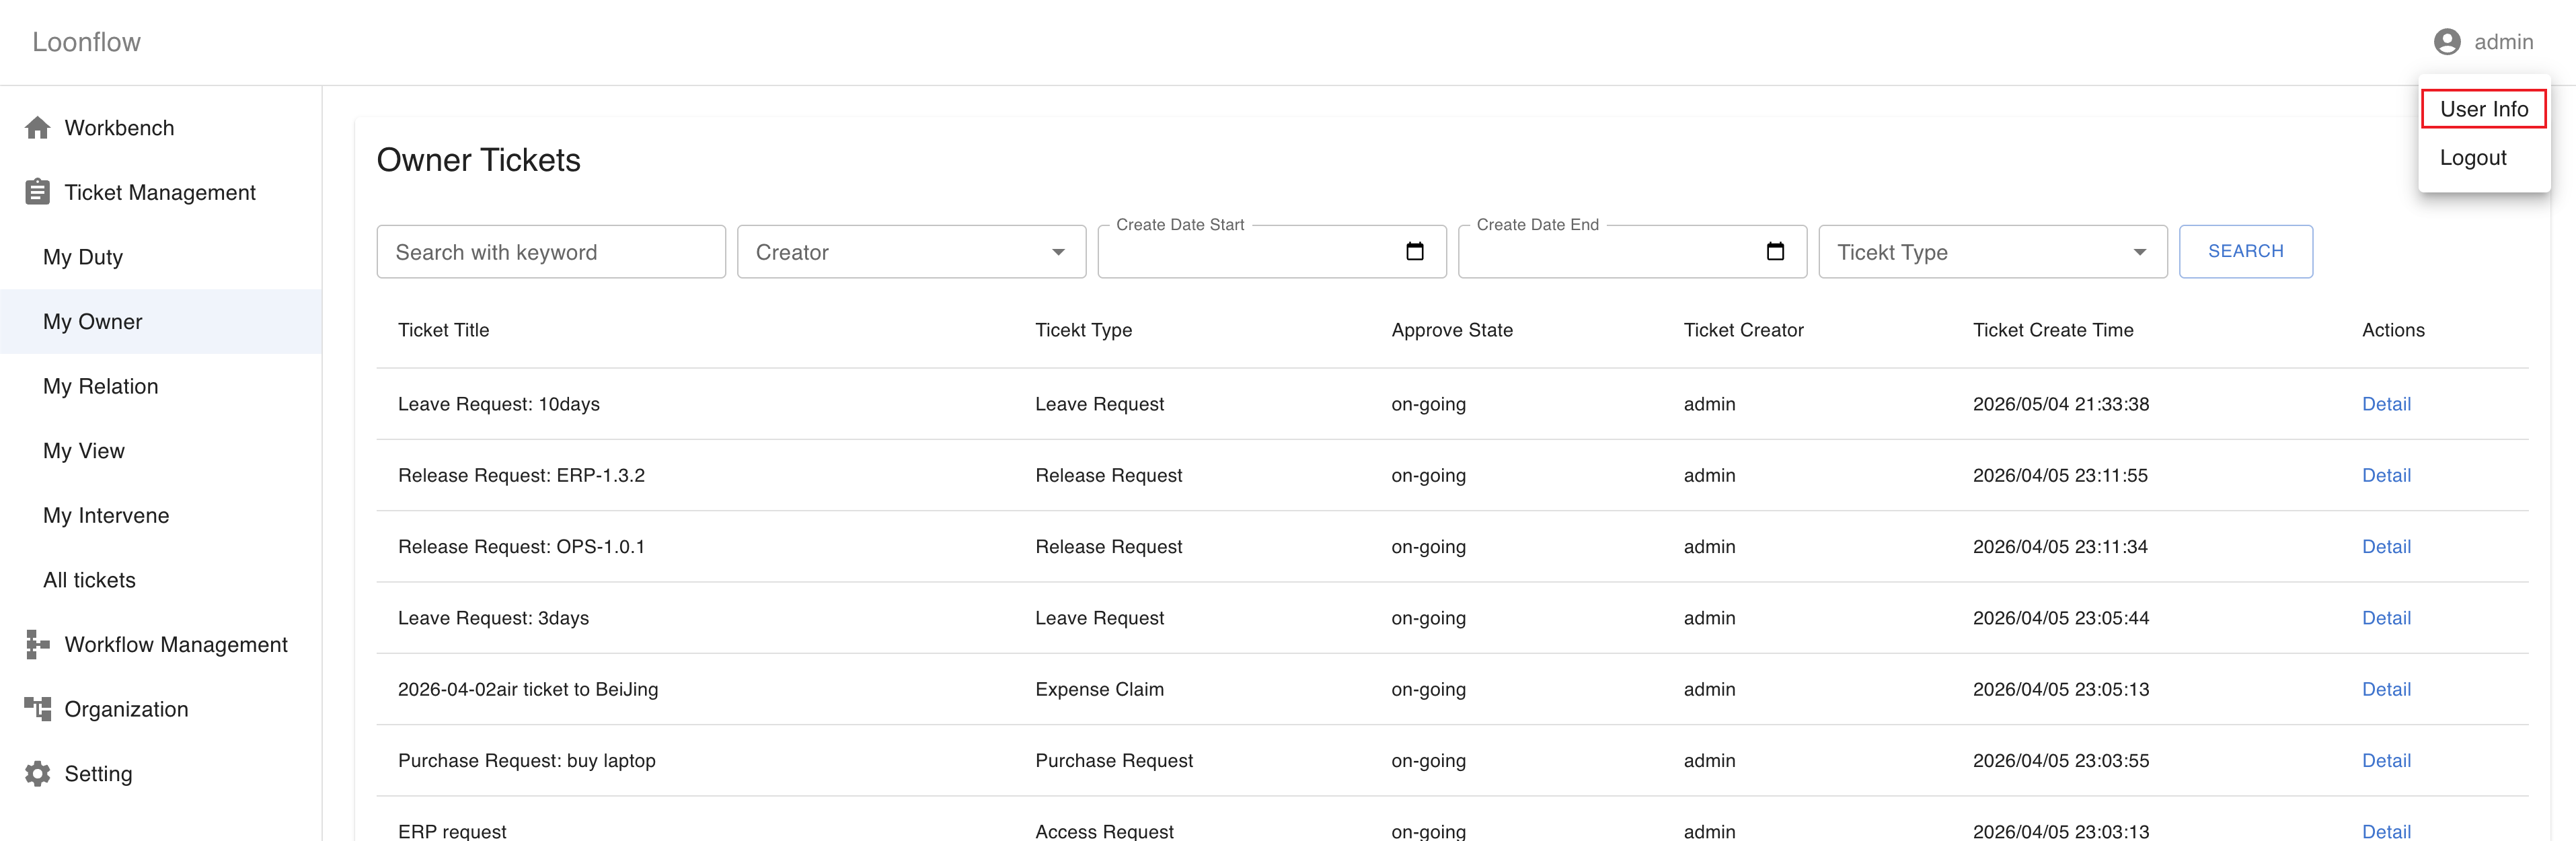Image resolution: width=2576 pixels, height=841 pixels.
Task: Select 'ERP request' title cell
Action: point(452,831)
